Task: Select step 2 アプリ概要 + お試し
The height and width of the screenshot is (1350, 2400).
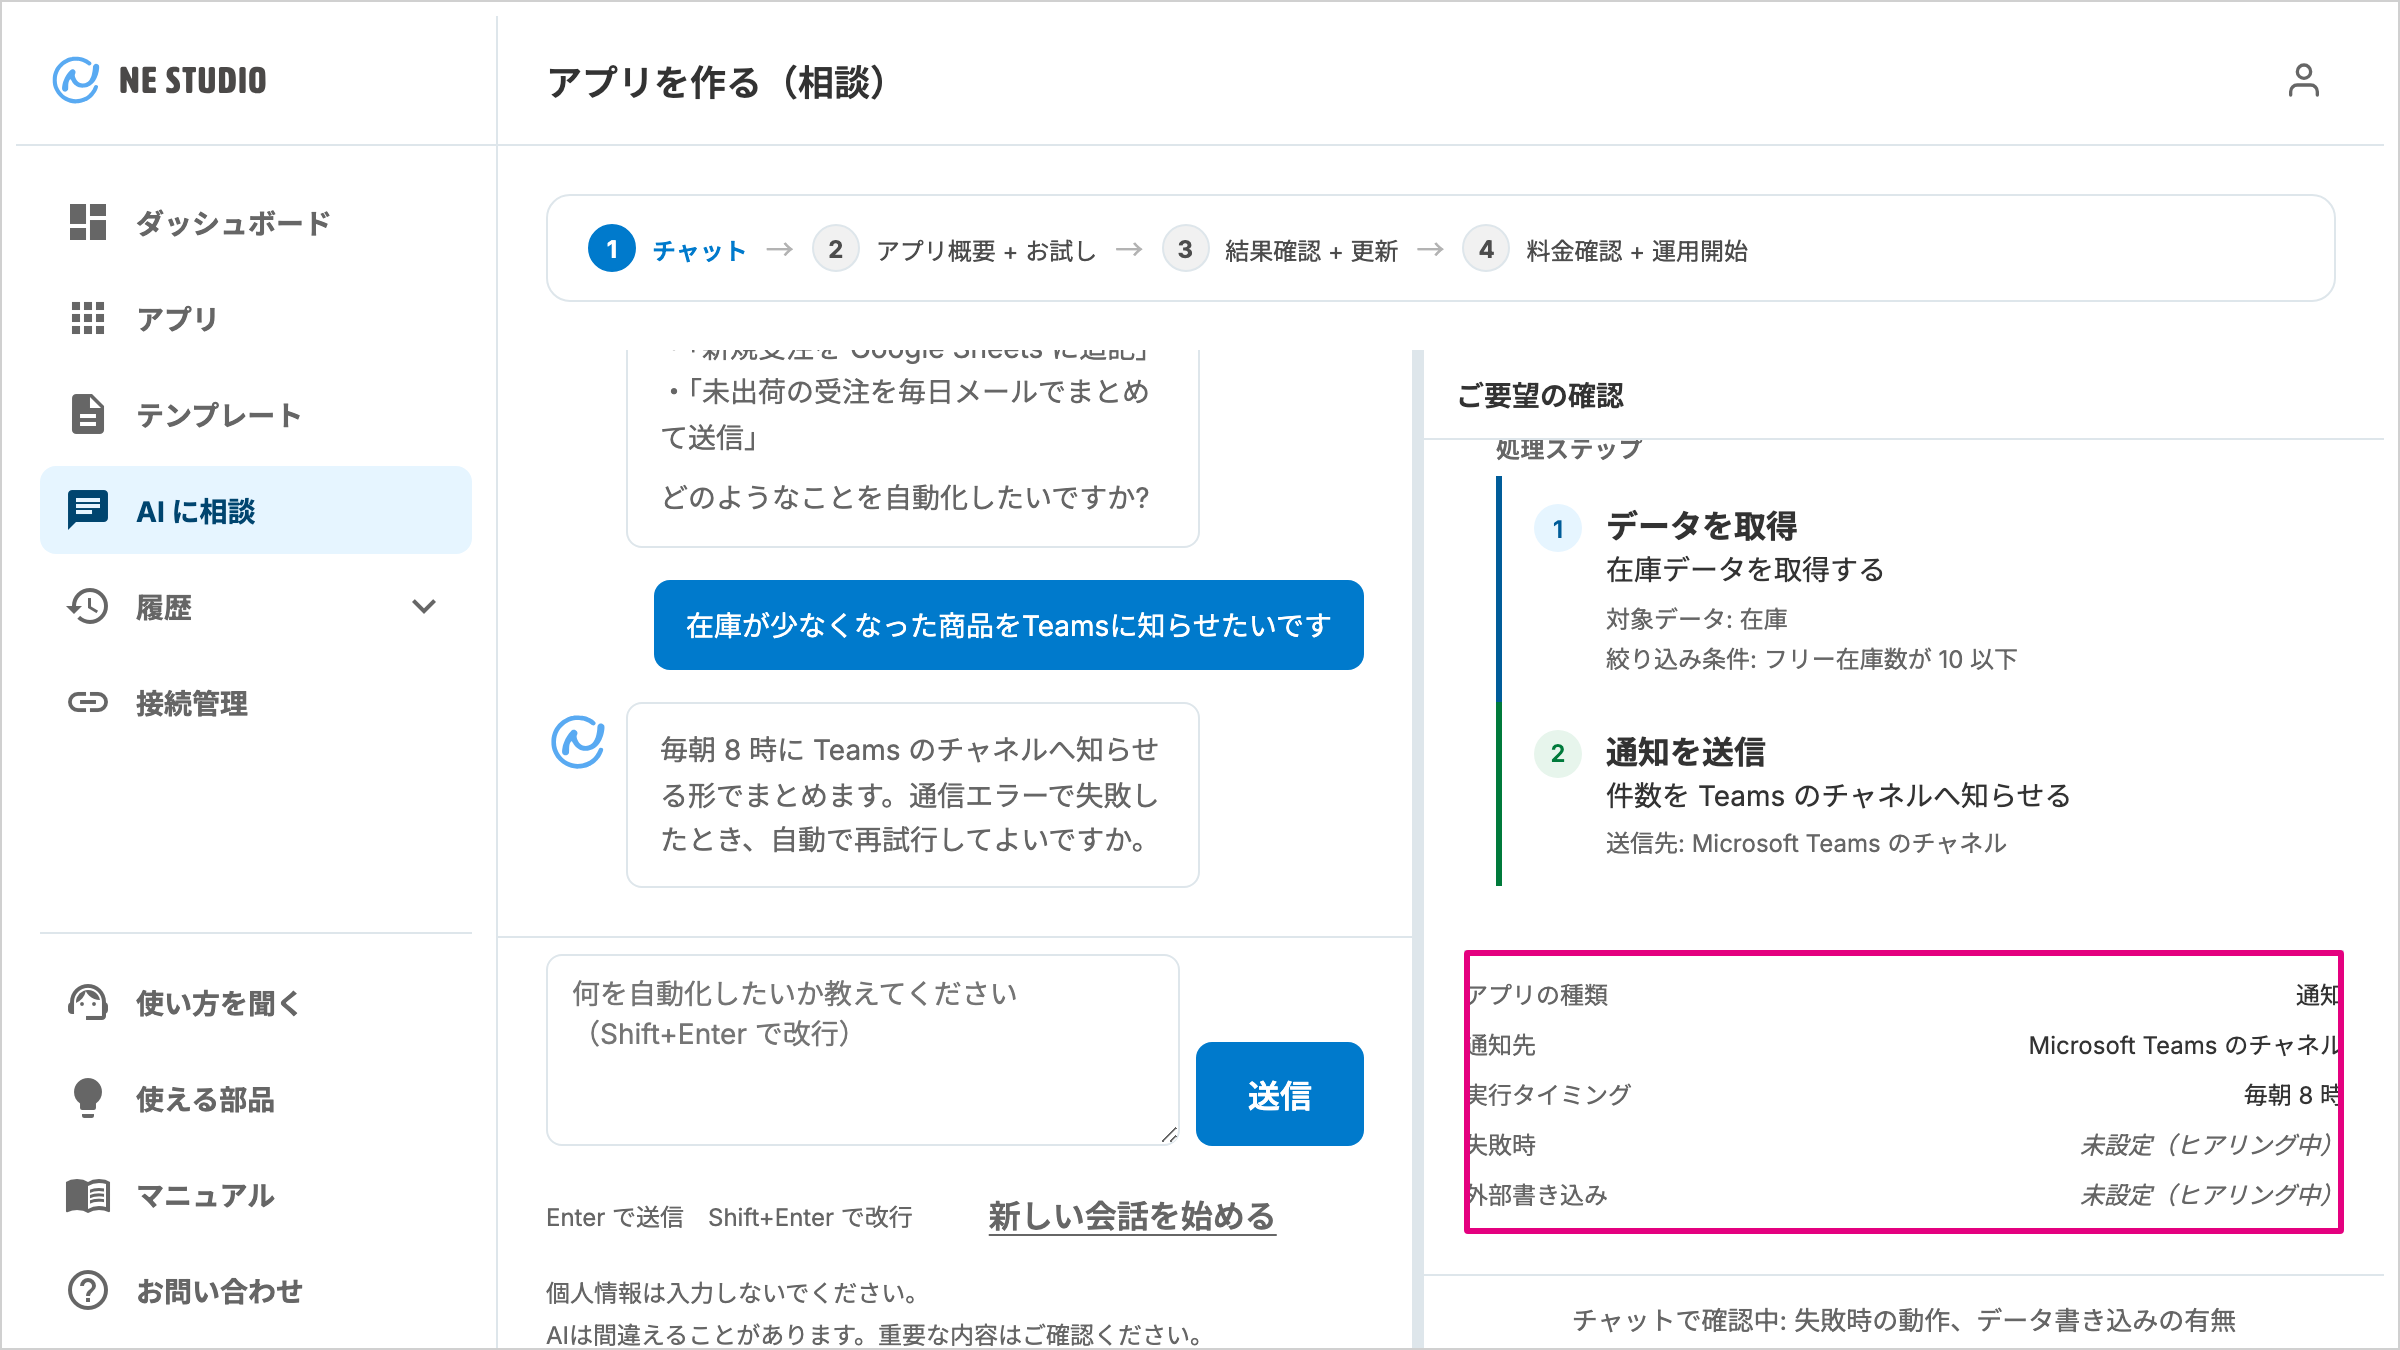Action: [954, 249]
